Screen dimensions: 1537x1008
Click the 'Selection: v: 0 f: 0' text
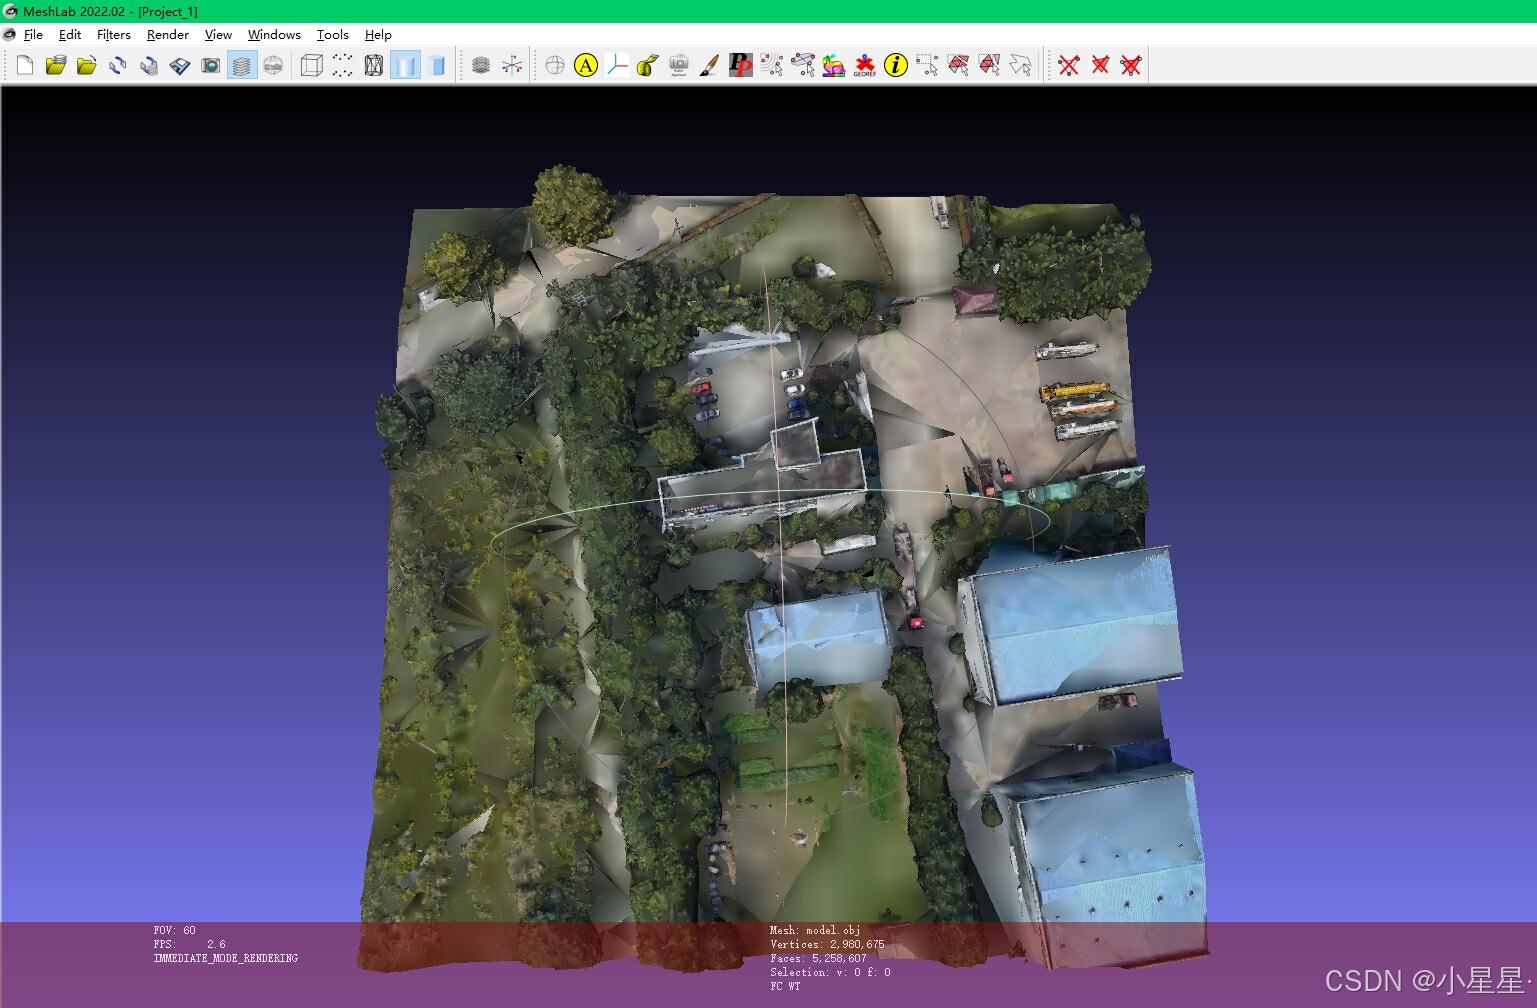tap(830, 972)
